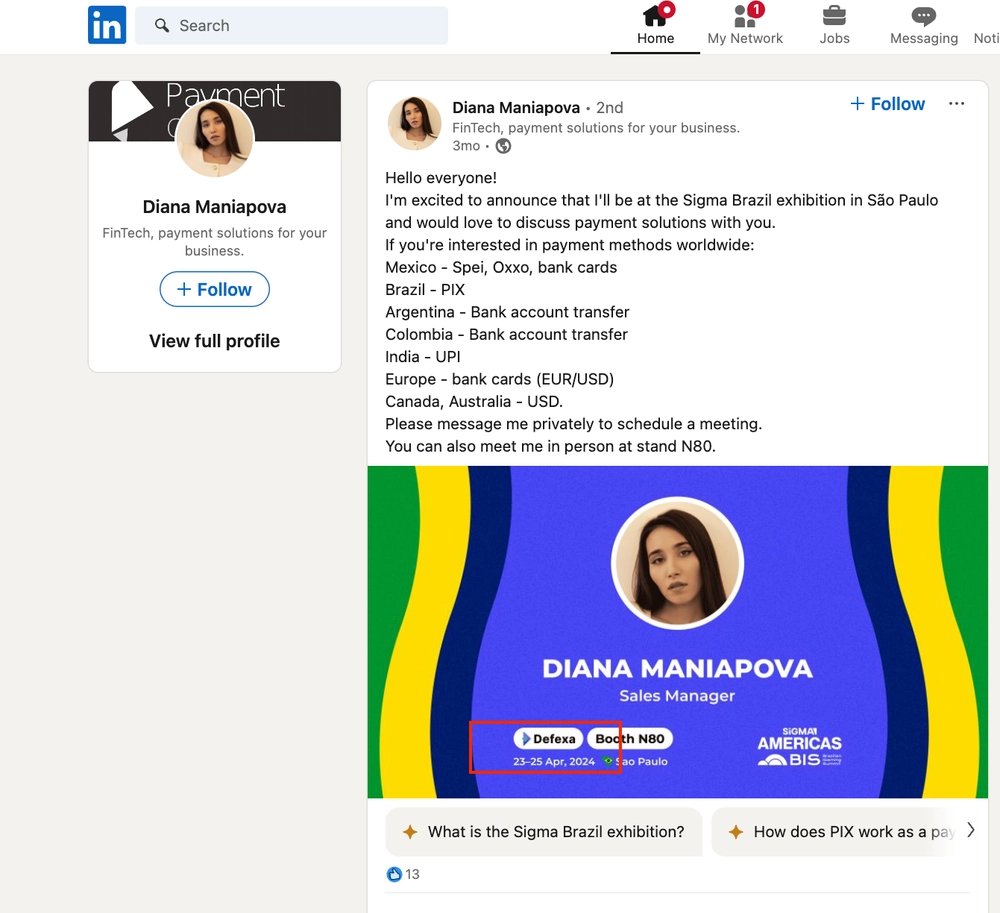Click the post author's avatar photo

click(x=415, y=123)
